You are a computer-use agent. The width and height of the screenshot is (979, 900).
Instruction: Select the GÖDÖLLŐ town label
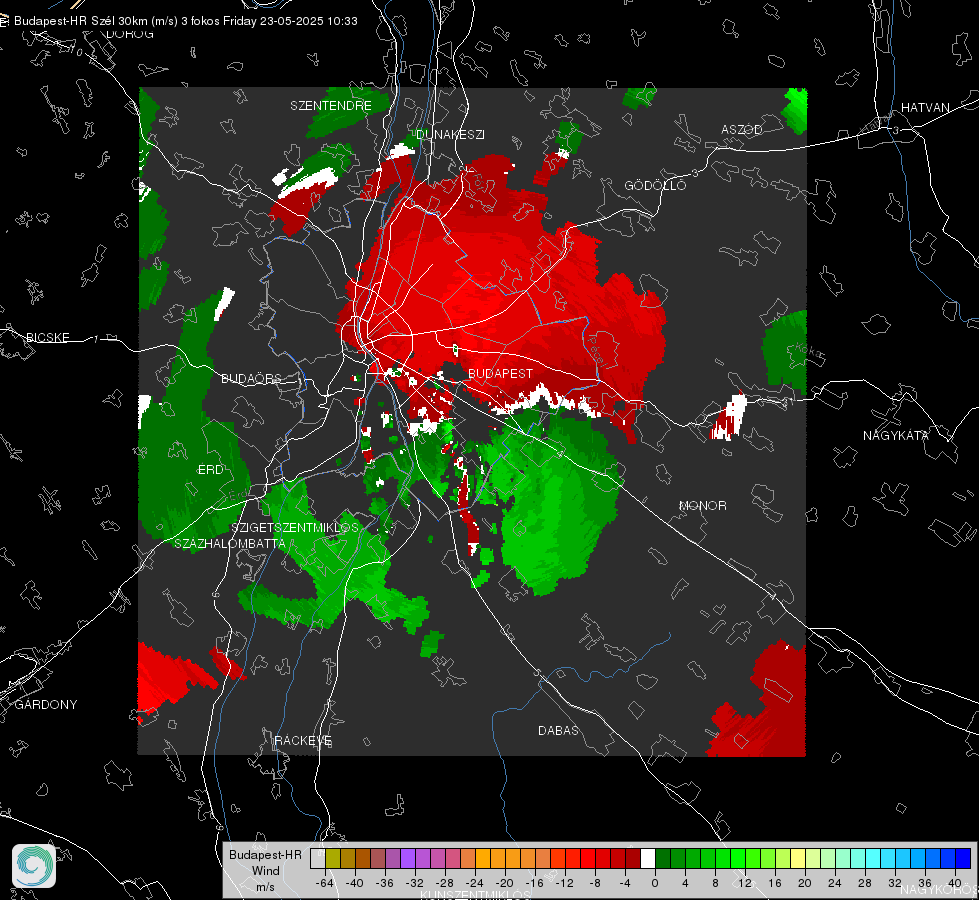point(655,185)
